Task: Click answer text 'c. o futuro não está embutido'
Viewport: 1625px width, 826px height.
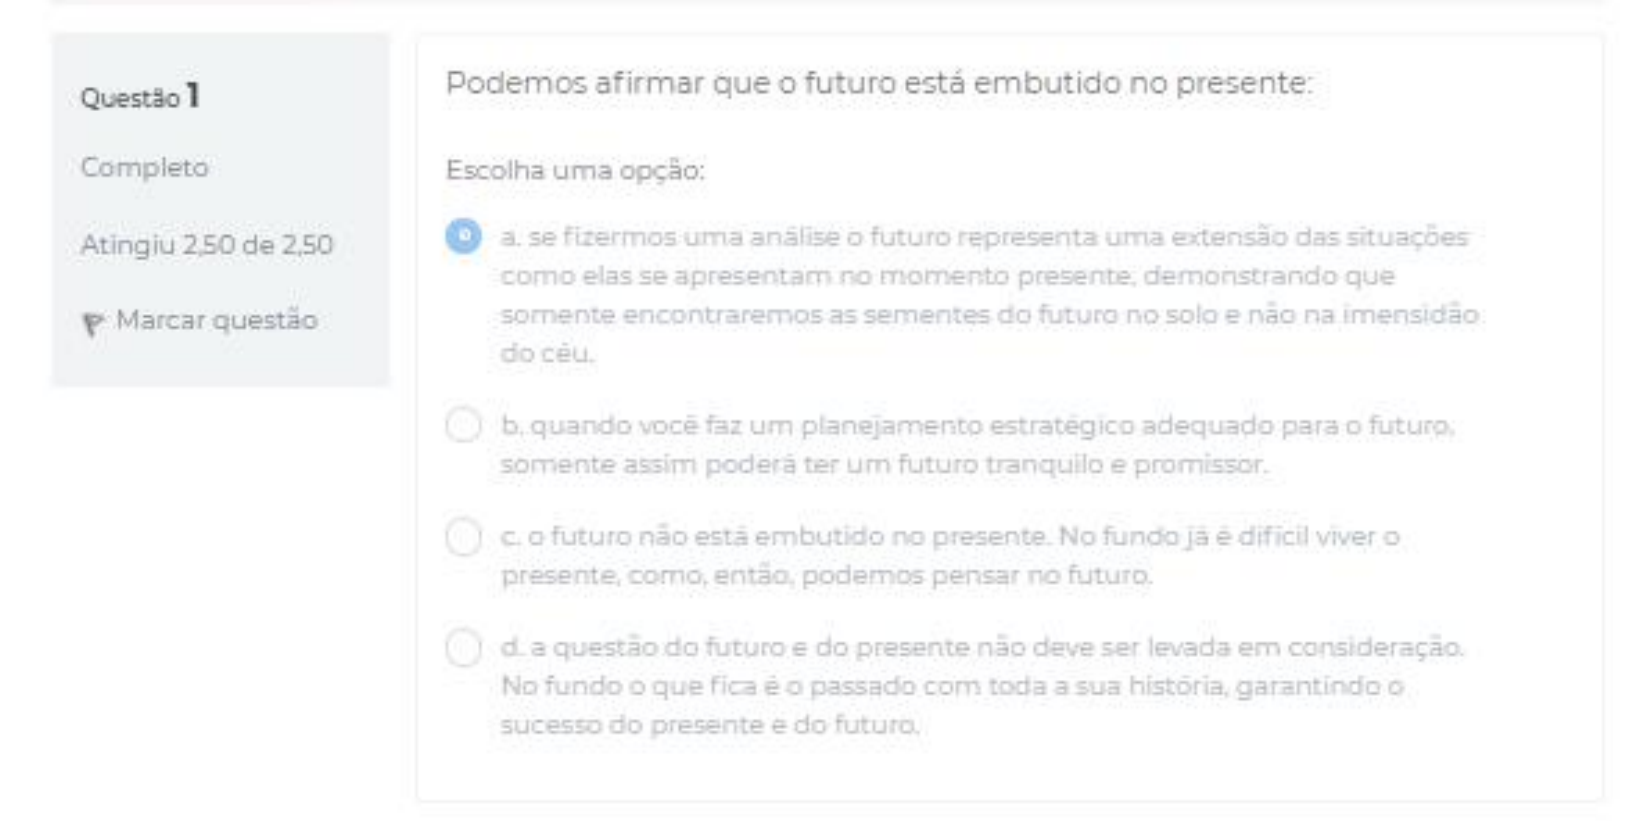Action: 949,537
